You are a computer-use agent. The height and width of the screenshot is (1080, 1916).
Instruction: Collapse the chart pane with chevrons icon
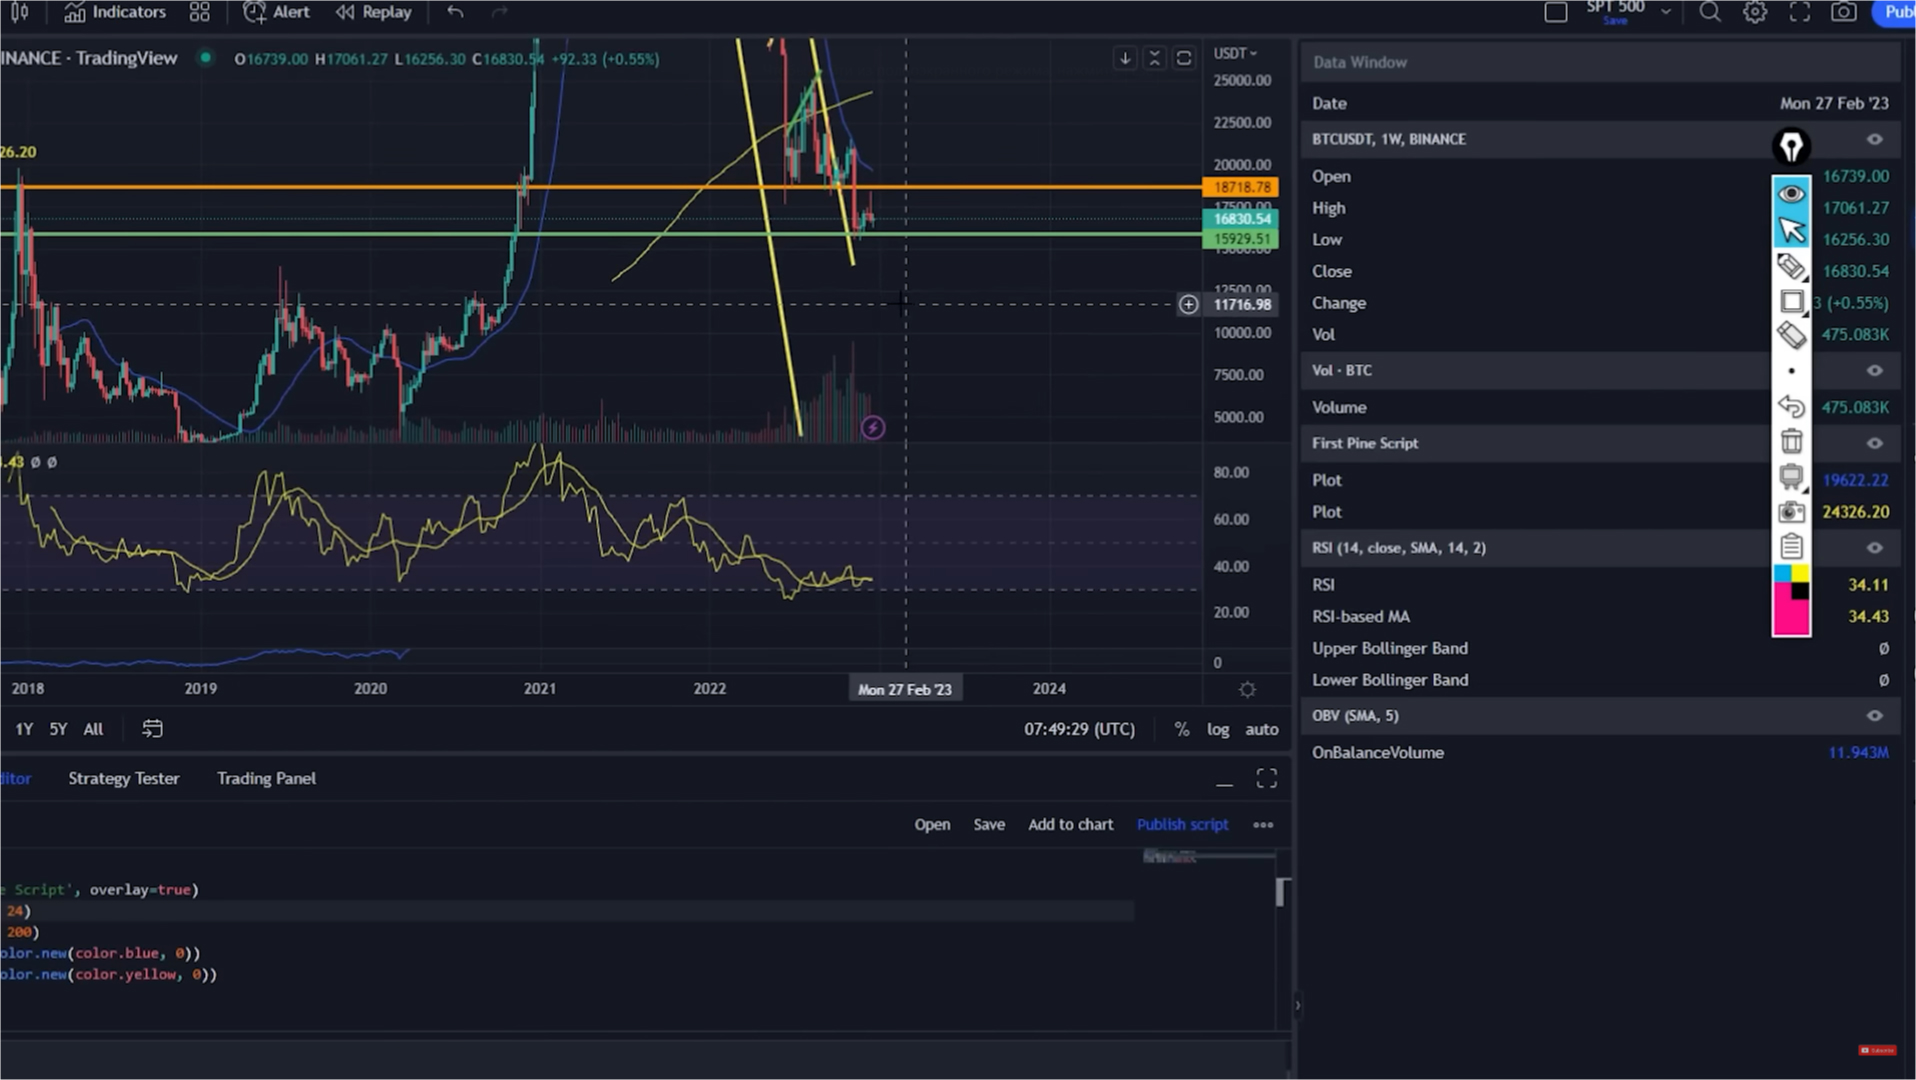[1155, 58]
